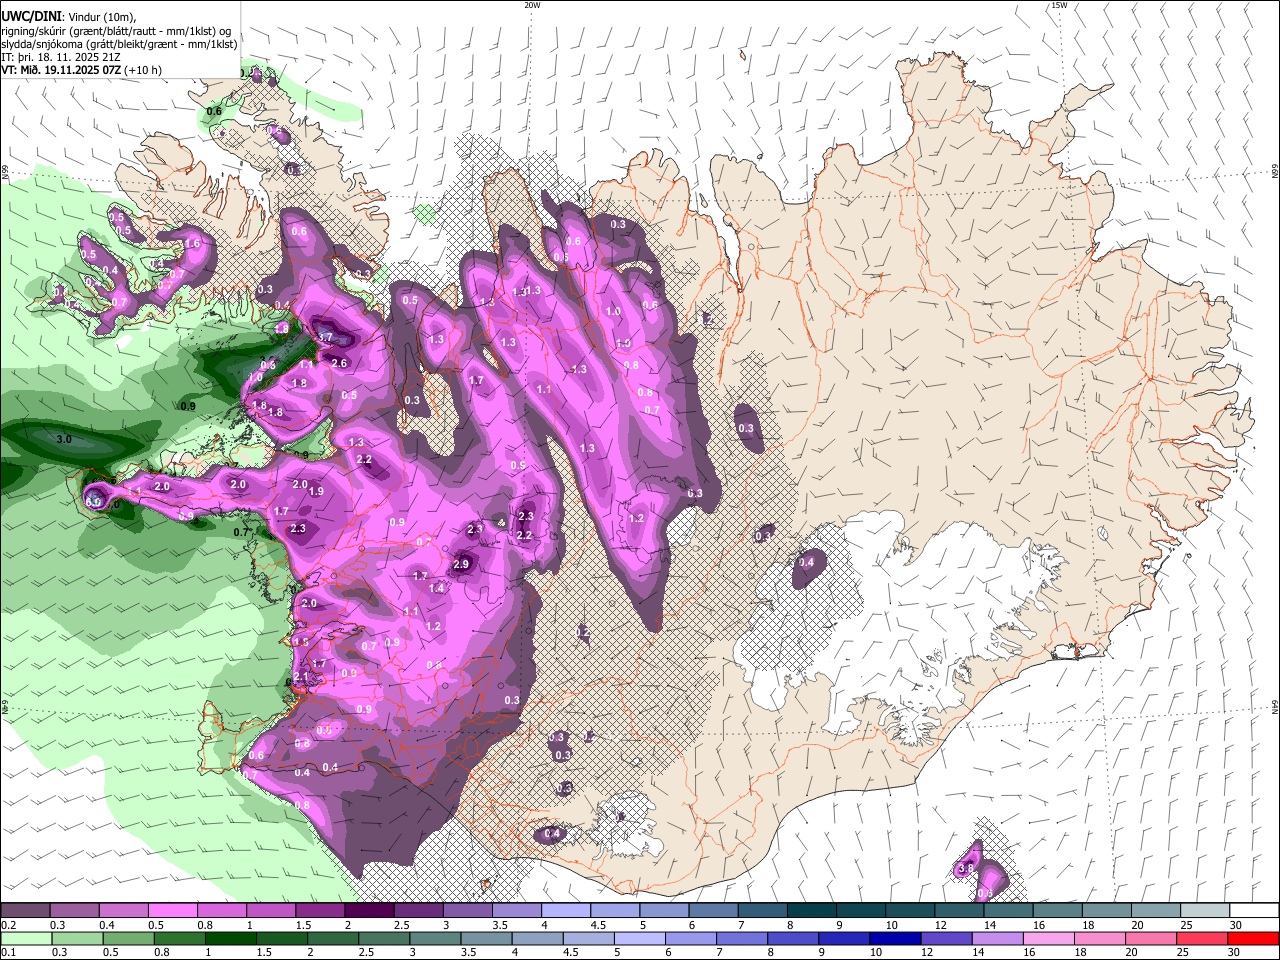Click the 2.6 snow value on the map
Screen dimensions: 1280x960
339,363
